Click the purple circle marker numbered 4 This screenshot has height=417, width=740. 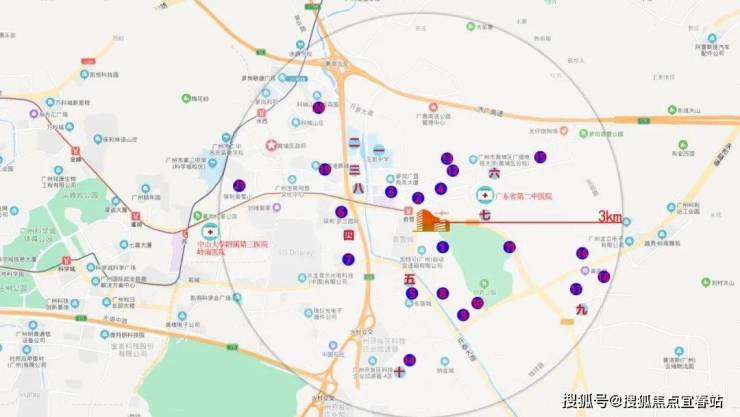click(441, 189)
